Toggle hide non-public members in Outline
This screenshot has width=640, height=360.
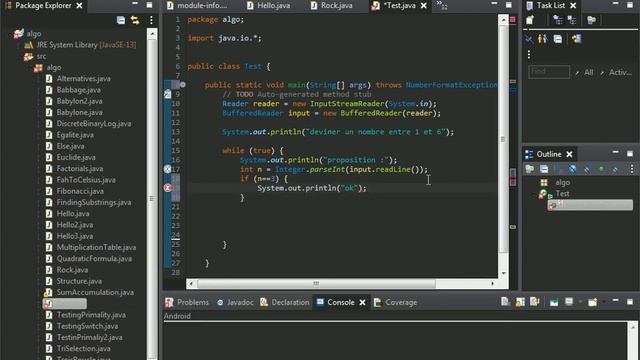[x=601, y=169]
